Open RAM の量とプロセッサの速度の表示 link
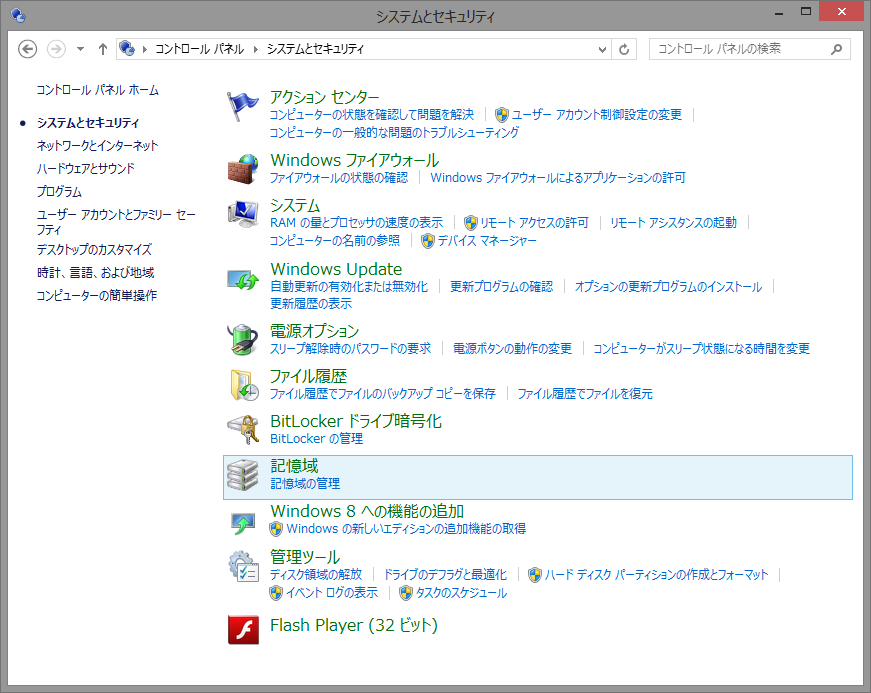The image size is (871, 693). (x=357, y=223)
